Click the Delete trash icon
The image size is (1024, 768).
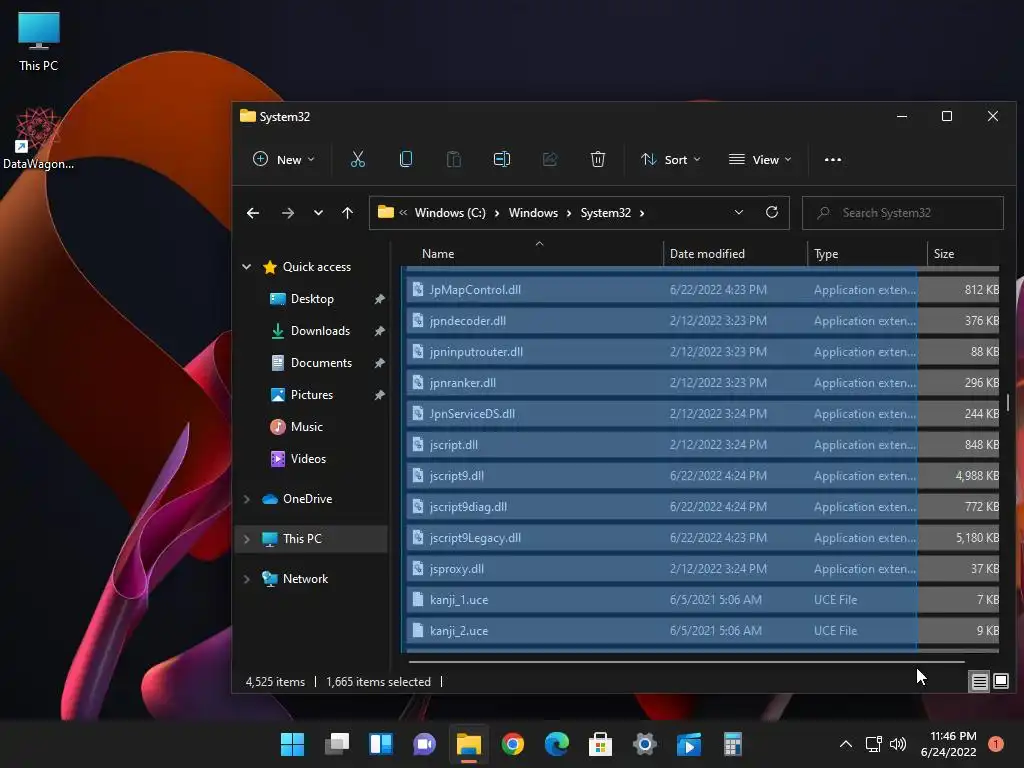[598, 159]
